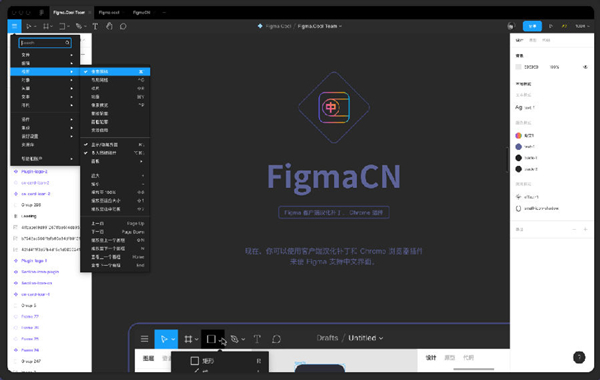Click the page background color swatch

click(x=518, y=67)
